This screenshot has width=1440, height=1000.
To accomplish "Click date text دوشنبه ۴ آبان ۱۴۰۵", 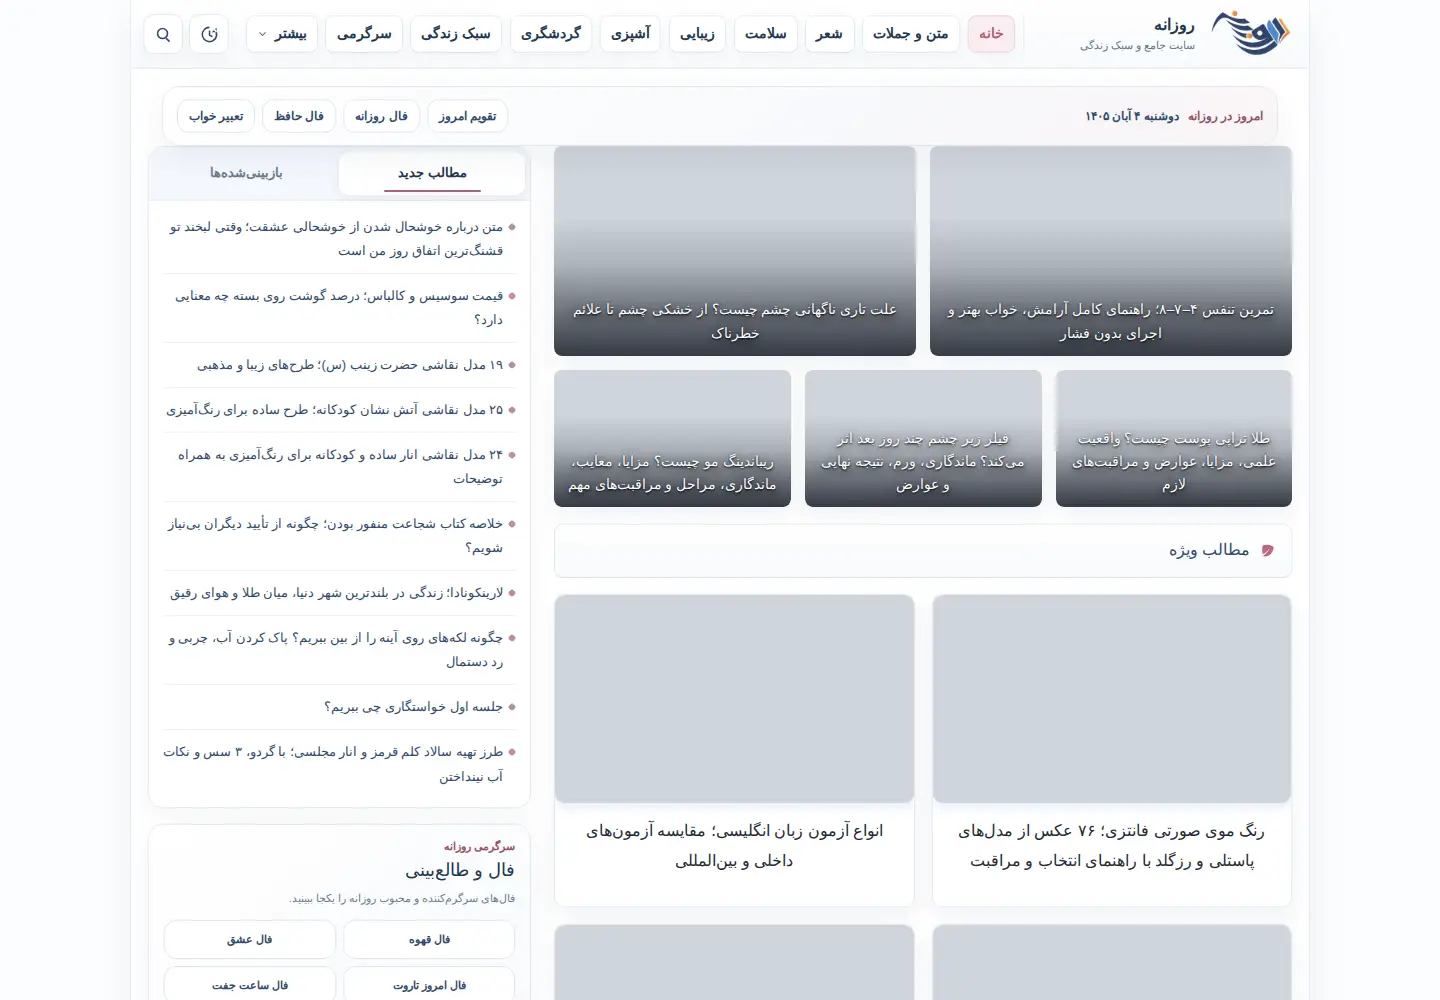I will 1132,117.
